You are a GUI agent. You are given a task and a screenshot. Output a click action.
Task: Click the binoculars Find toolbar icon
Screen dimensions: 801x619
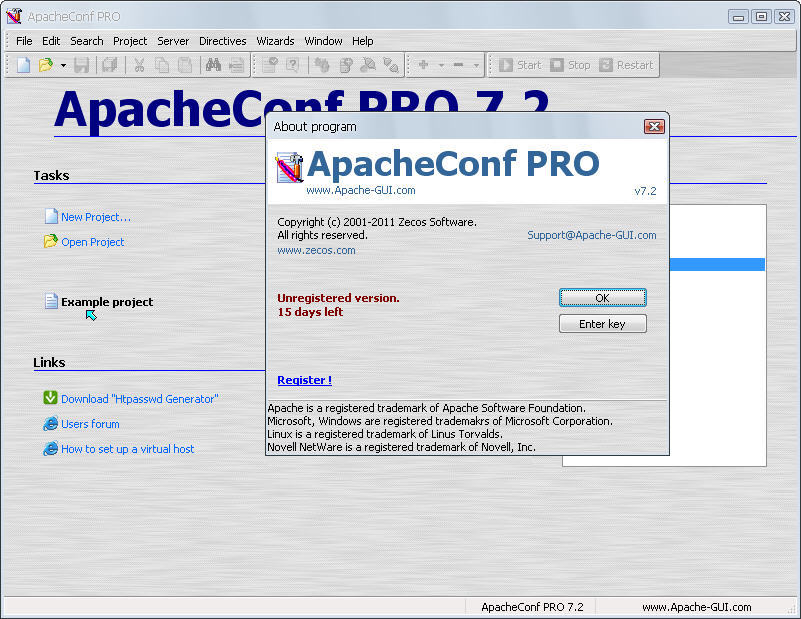(214, 65)
